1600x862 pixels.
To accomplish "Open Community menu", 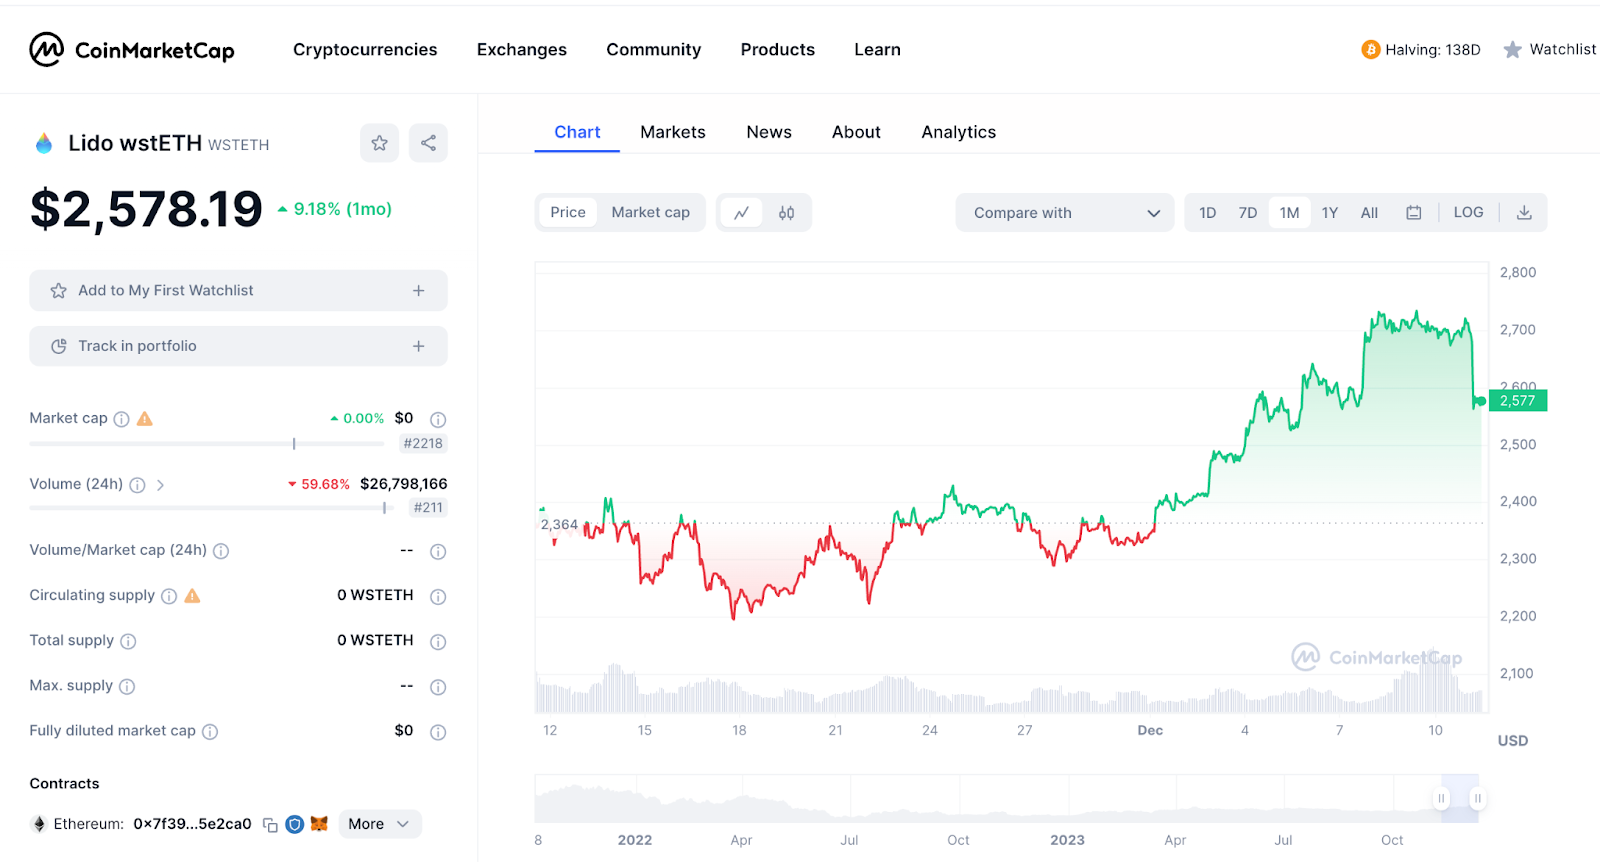I will point(654,49).
